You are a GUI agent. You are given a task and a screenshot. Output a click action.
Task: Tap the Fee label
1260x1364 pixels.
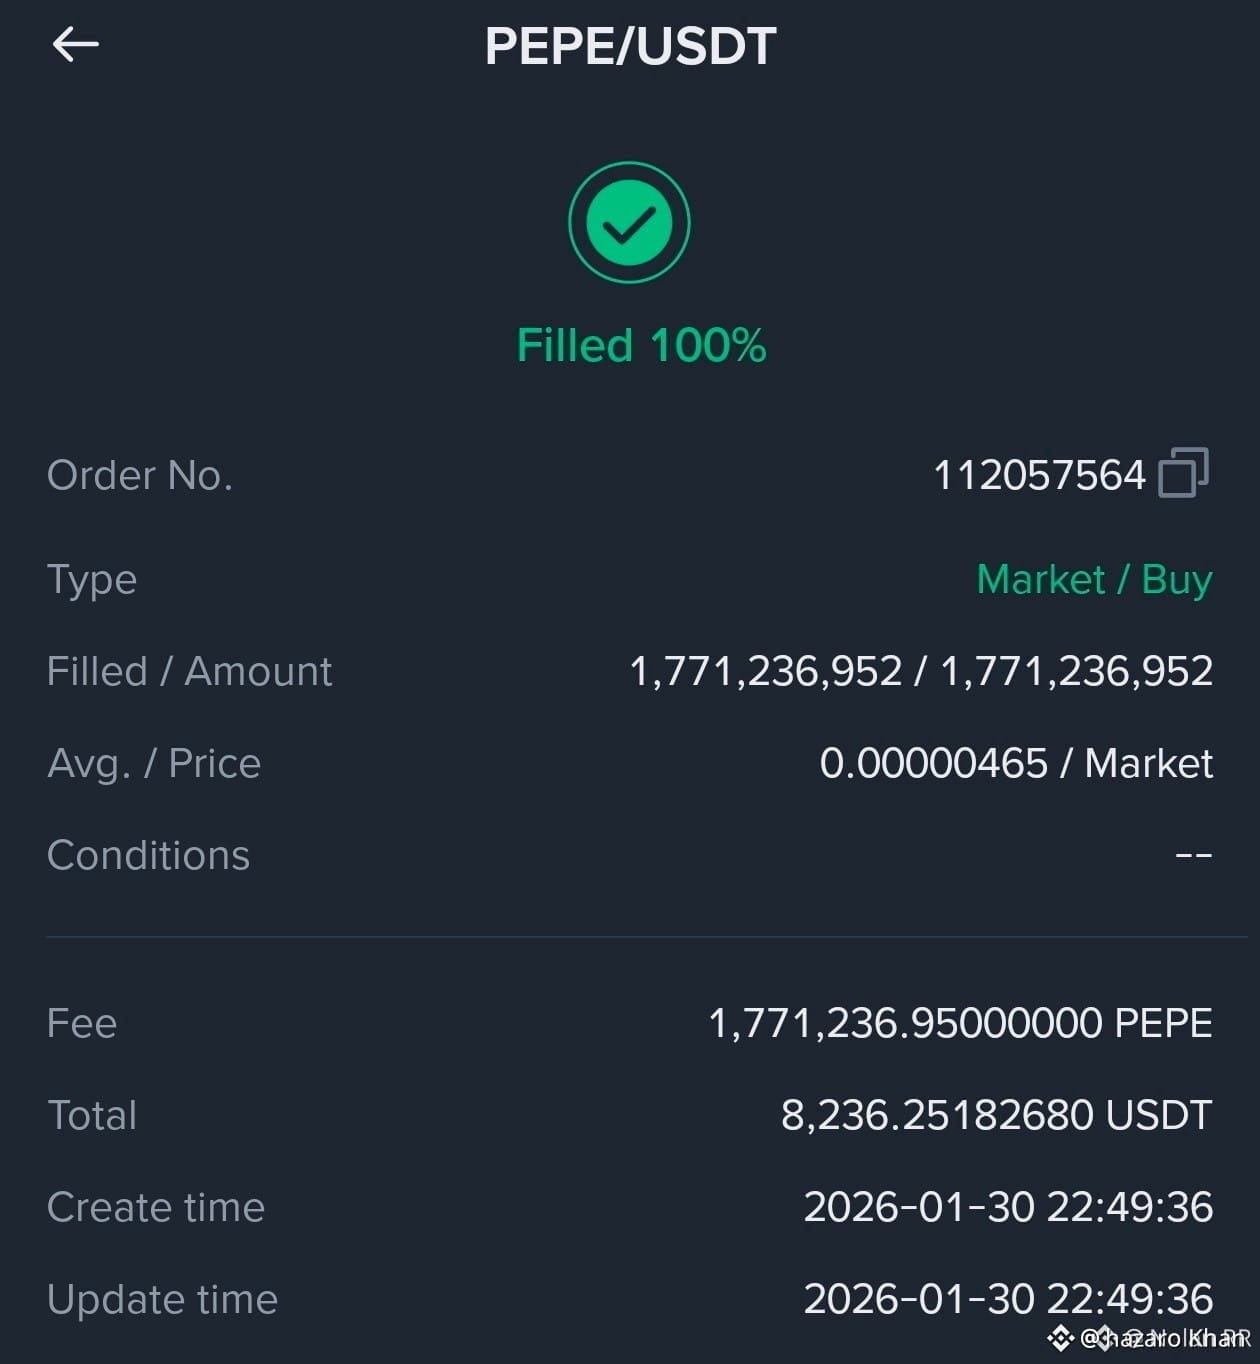coord(82,1023)
